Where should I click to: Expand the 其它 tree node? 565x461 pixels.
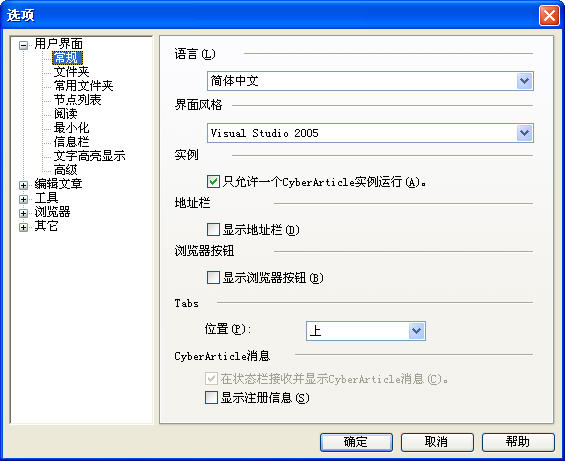(23, 227)
